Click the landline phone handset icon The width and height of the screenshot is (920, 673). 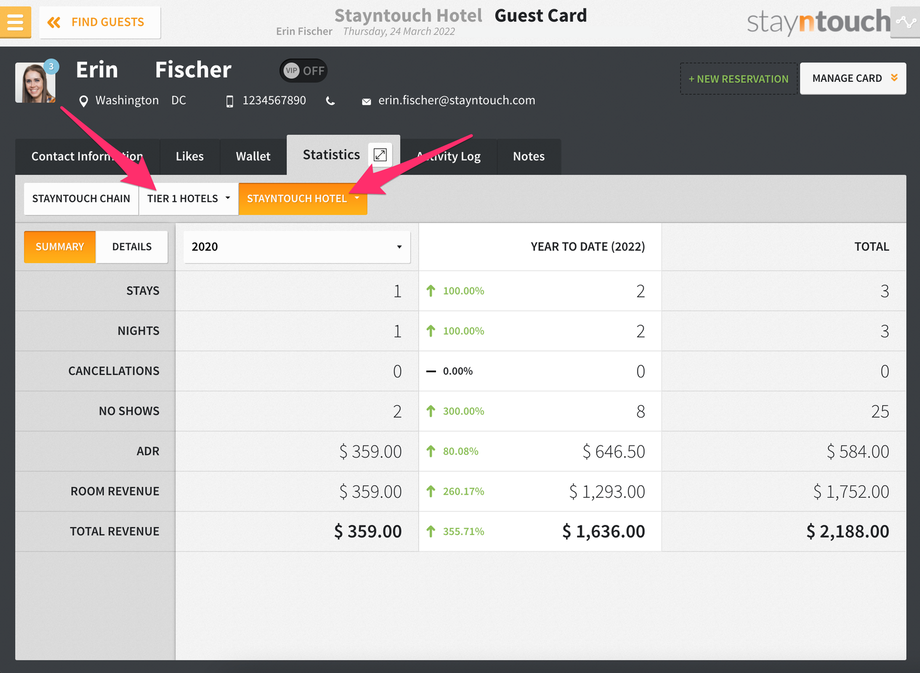[330, 101]
